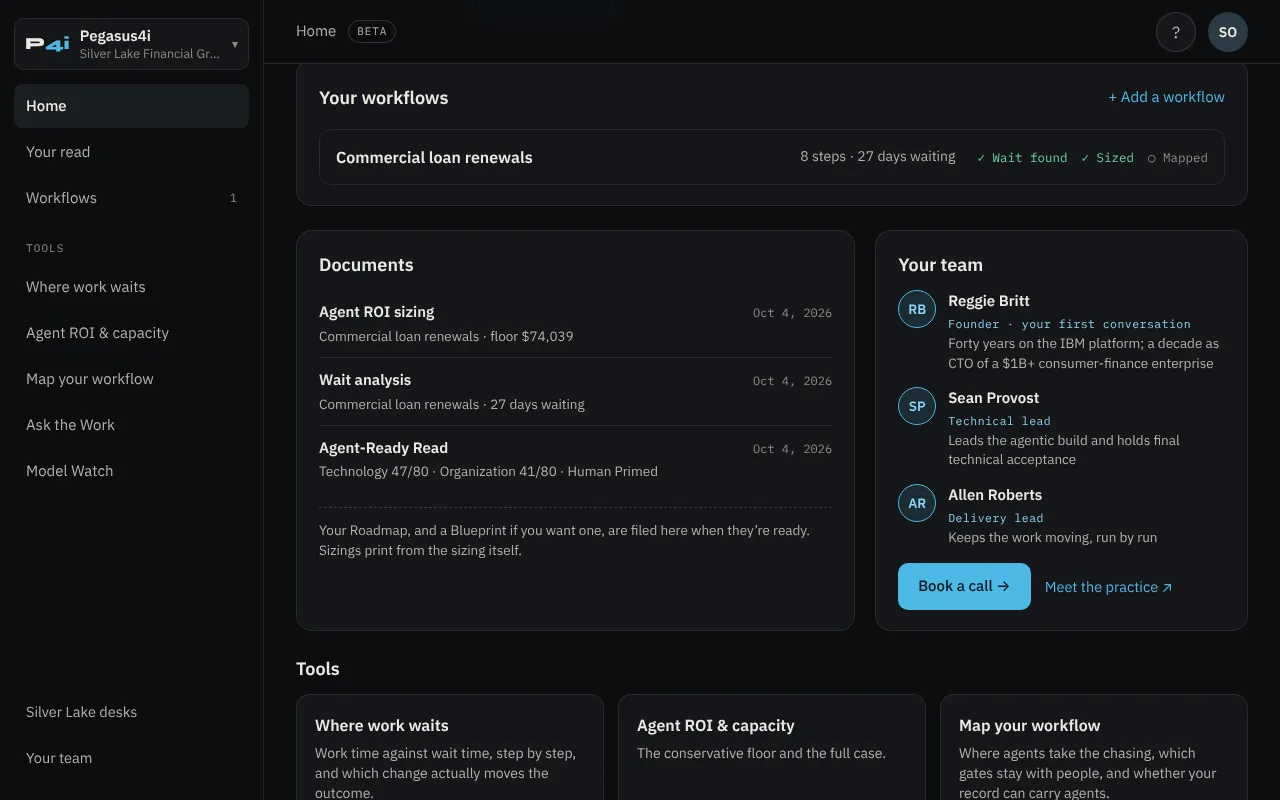Open the Wait analysis document
Image resolution: width=1280 pixels, height=800 pixels.
click(x=575, y=391)
